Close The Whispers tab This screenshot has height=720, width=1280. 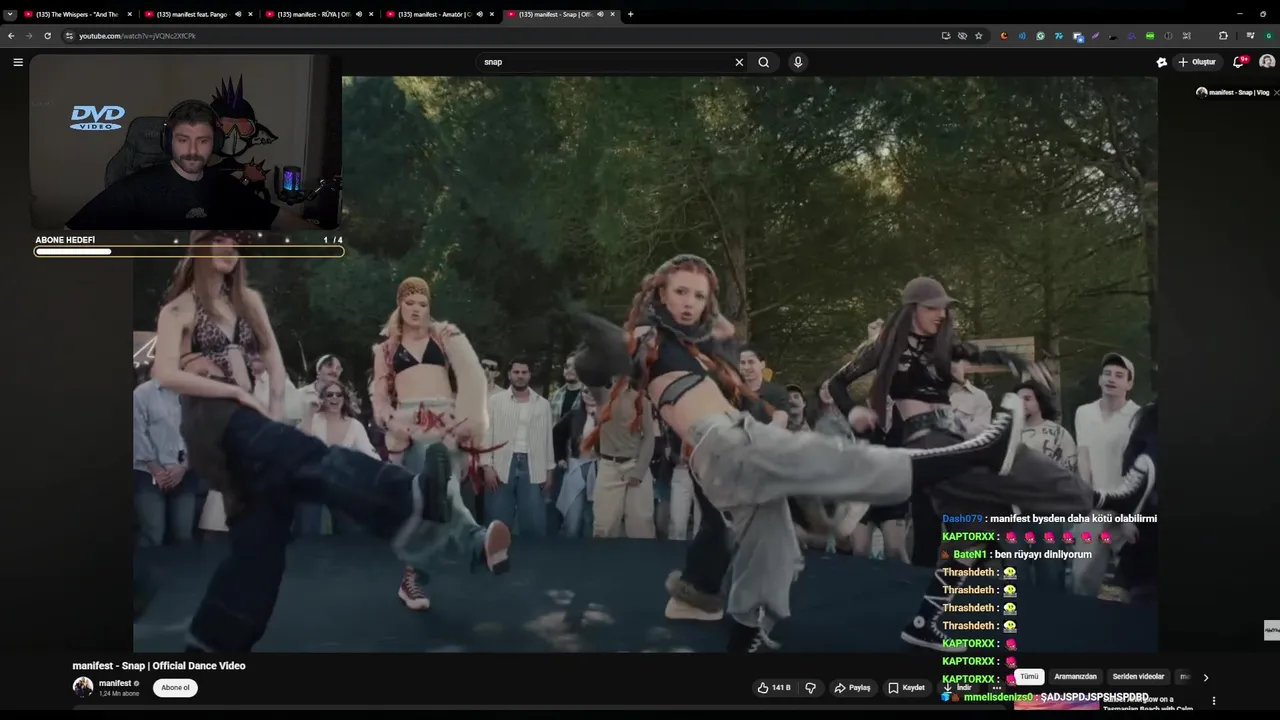[x=130, y=14]
